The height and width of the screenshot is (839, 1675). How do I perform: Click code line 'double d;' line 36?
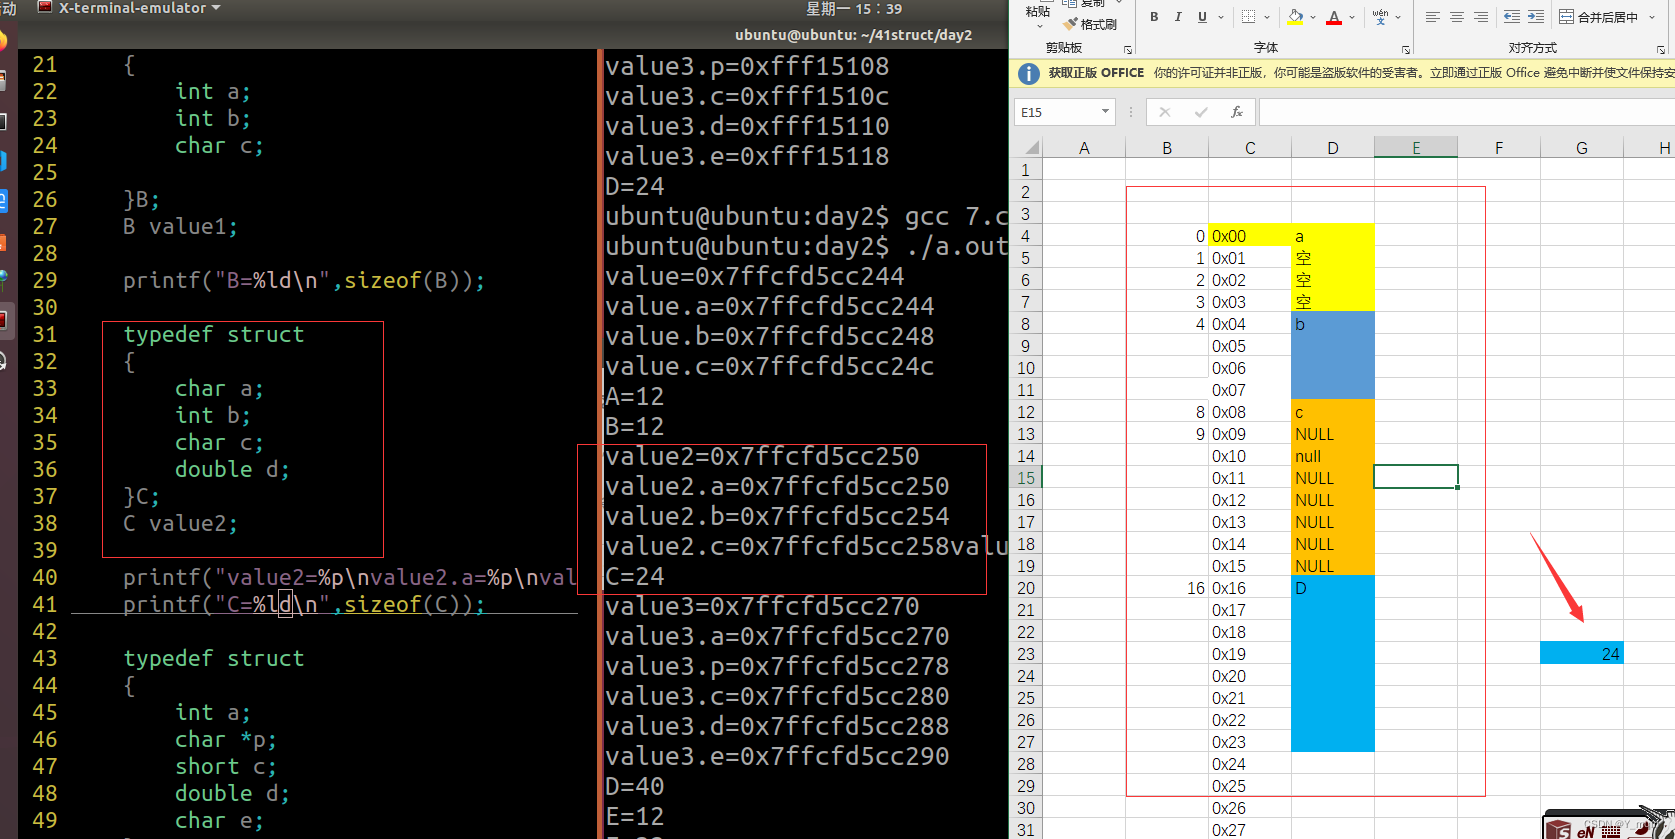click(x=232, y=469)
